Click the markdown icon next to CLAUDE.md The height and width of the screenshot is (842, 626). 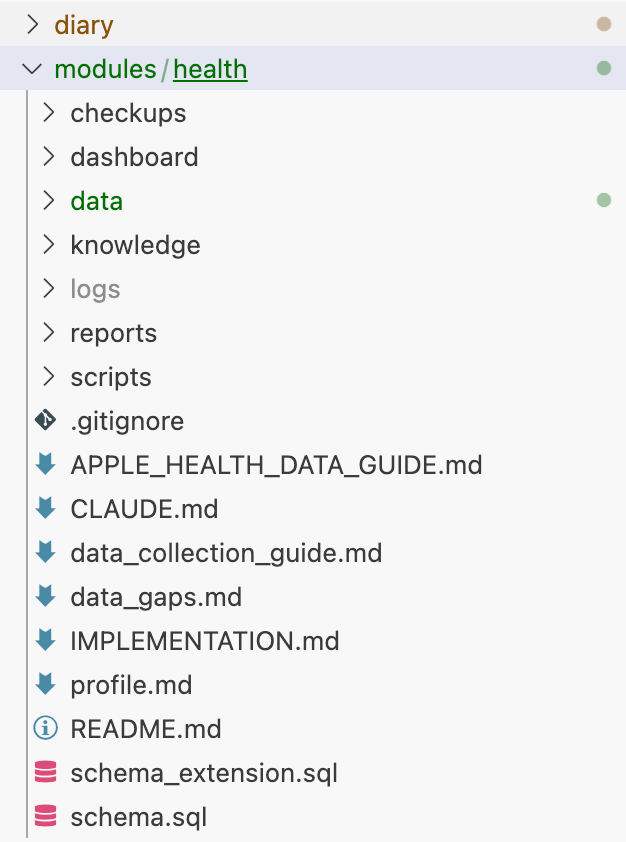[x=45, y=509]
